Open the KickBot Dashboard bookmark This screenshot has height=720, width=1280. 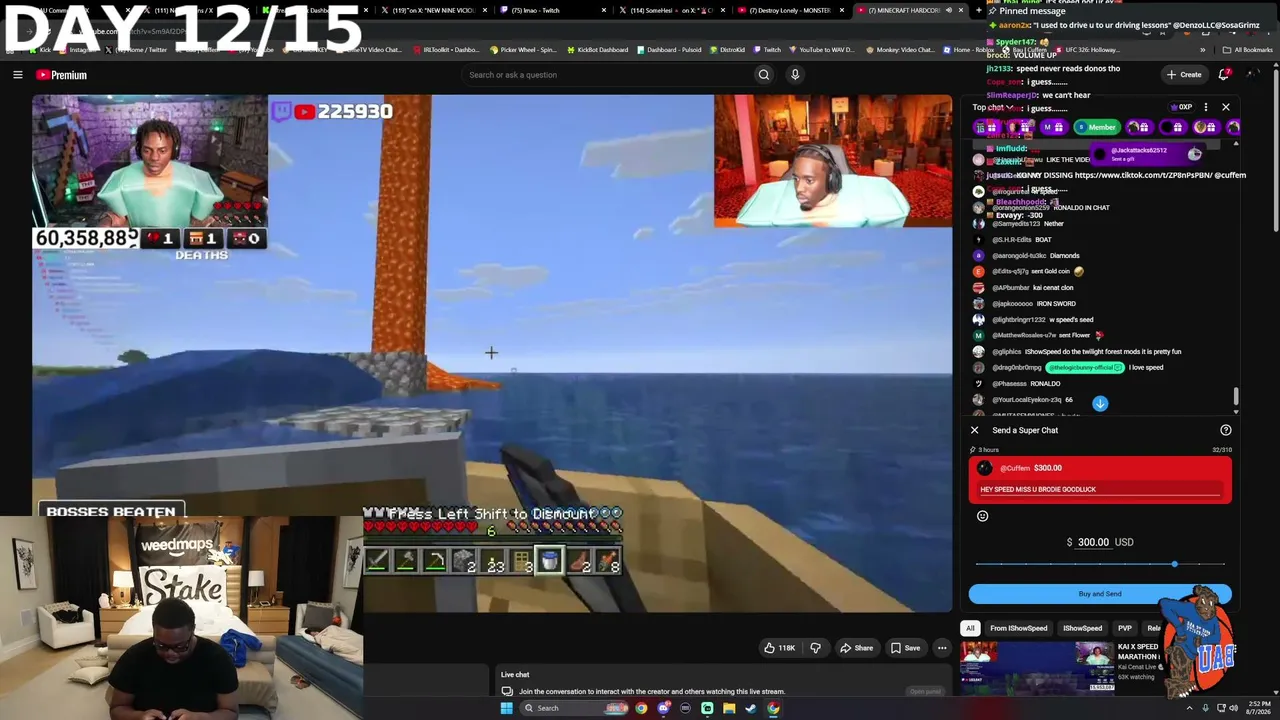(x=597, y=49)
